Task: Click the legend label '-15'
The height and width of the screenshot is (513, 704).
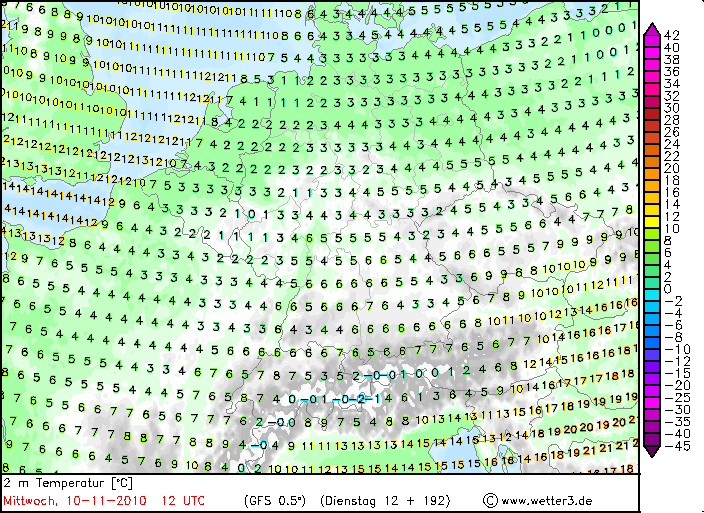Action: point(677,374)
